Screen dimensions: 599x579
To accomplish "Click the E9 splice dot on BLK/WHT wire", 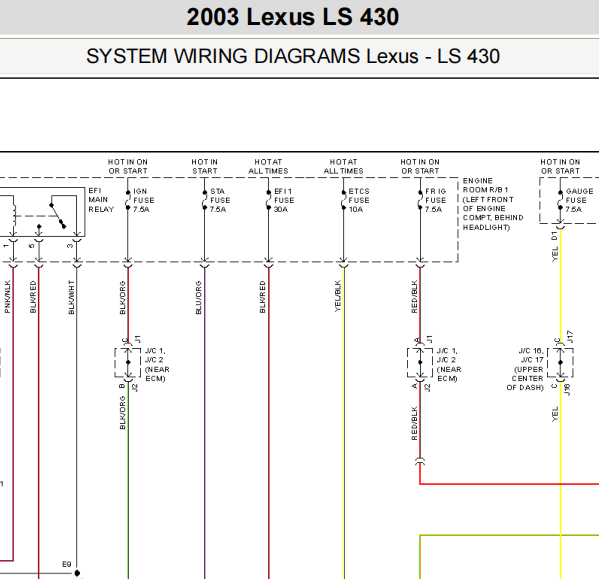I will click(x=77, y=573).
